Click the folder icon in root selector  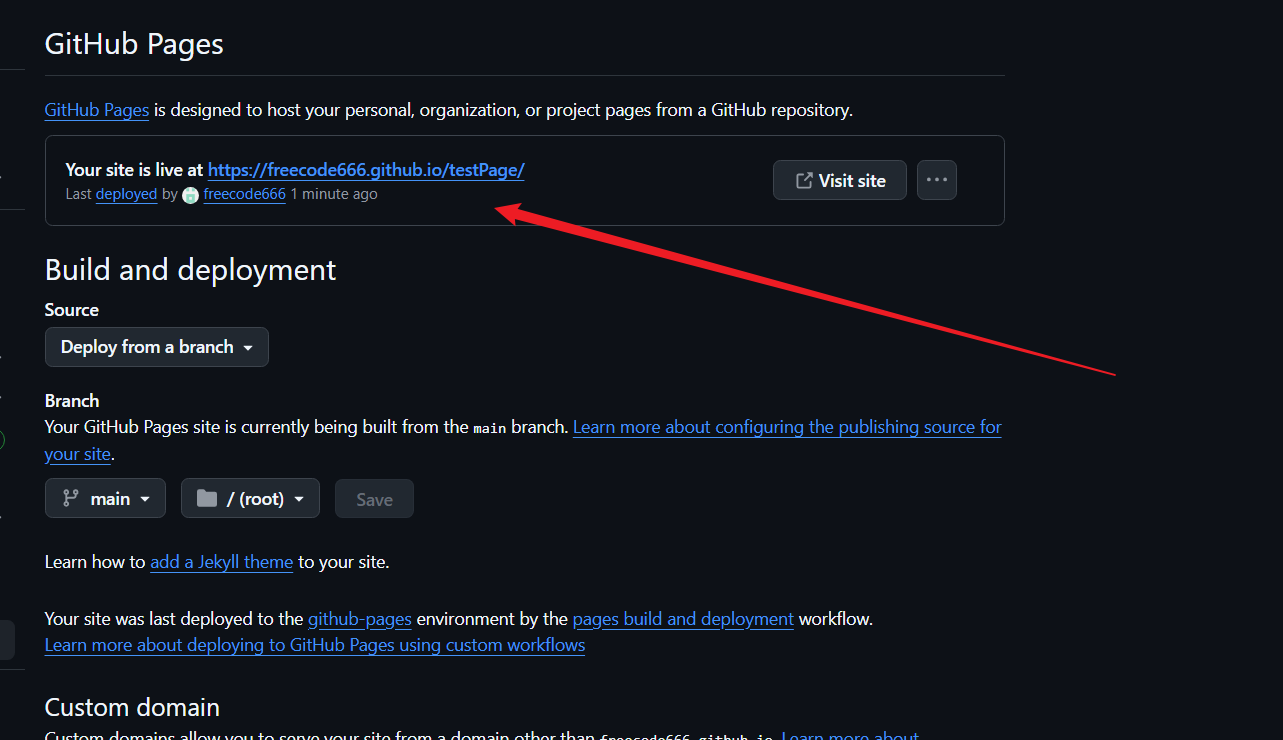point(207,498)
